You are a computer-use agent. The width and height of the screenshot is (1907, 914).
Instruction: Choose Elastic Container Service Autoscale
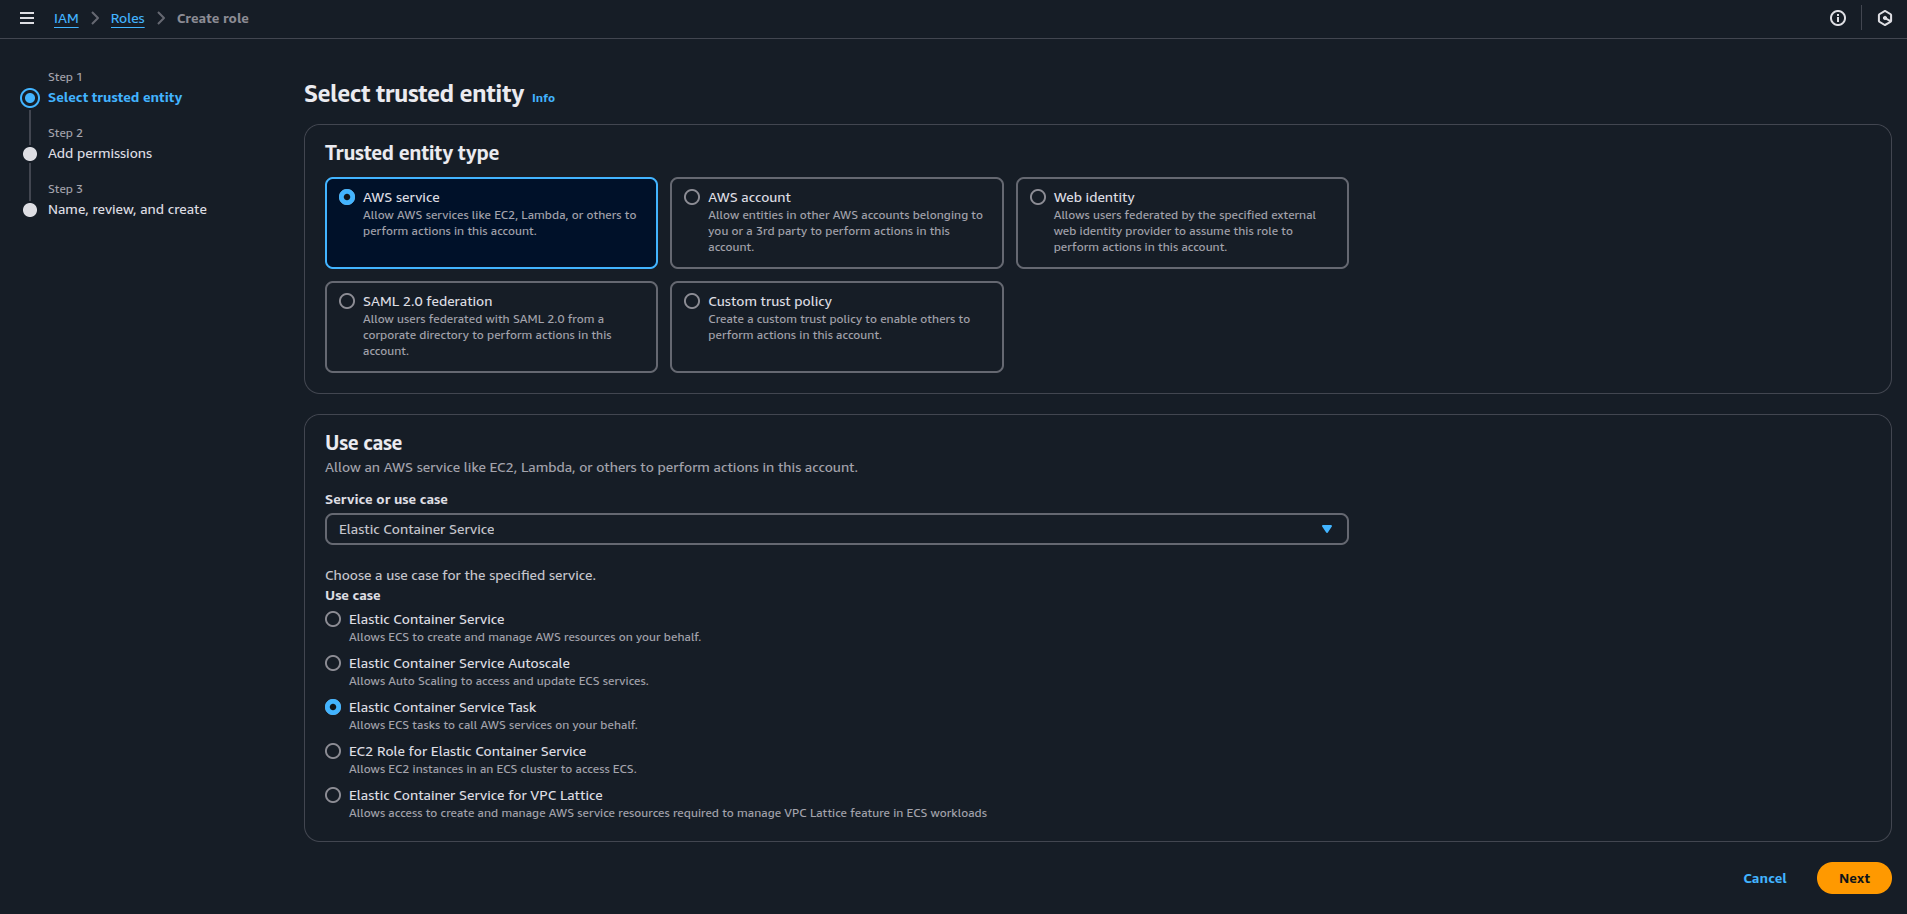click(x=333, y=663)
